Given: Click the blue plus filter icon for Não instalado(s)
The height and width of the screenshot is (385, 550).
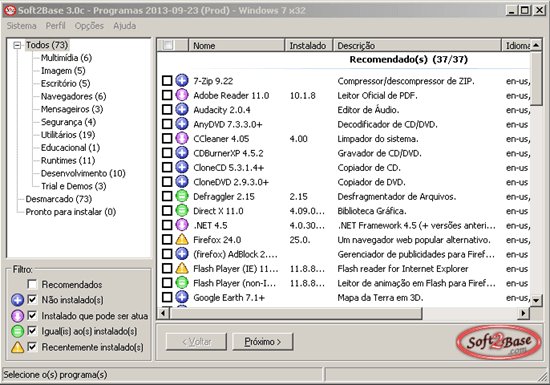Looking at the screenshot, I should click(x=17, y=300).
